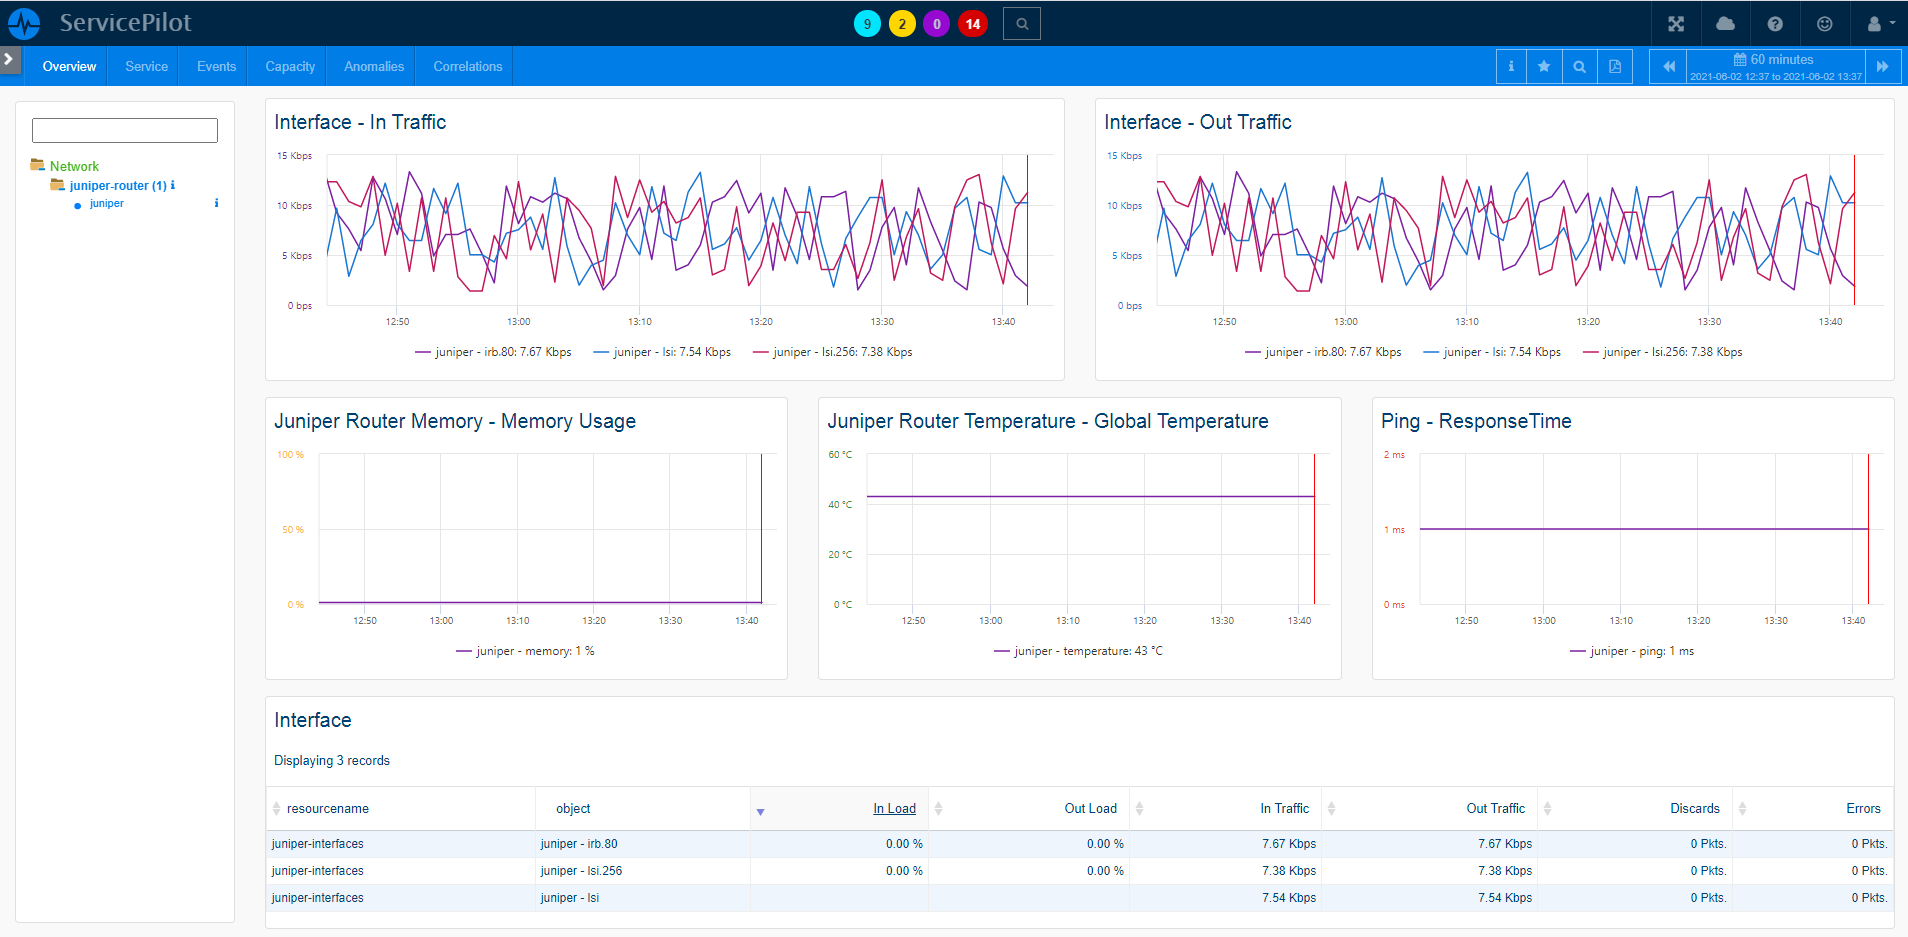Switch to the Anomalies tab
Screen dimensions: 1908x937
[374, 67]
